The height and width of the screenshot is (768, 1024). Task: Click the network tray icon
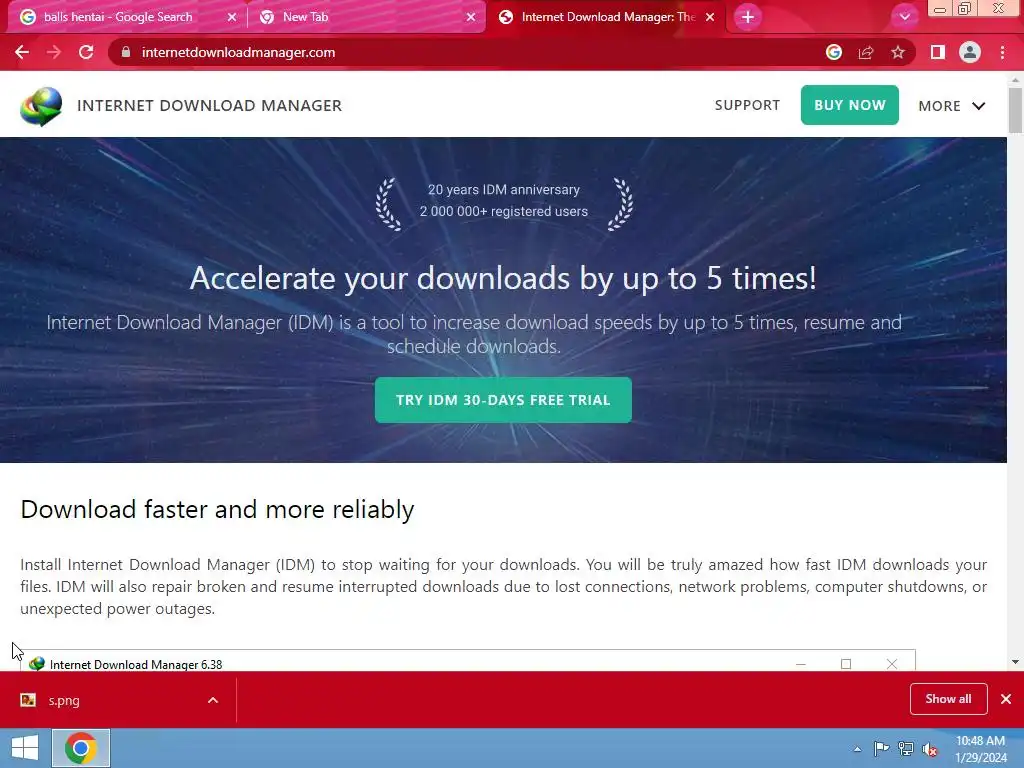906,749
